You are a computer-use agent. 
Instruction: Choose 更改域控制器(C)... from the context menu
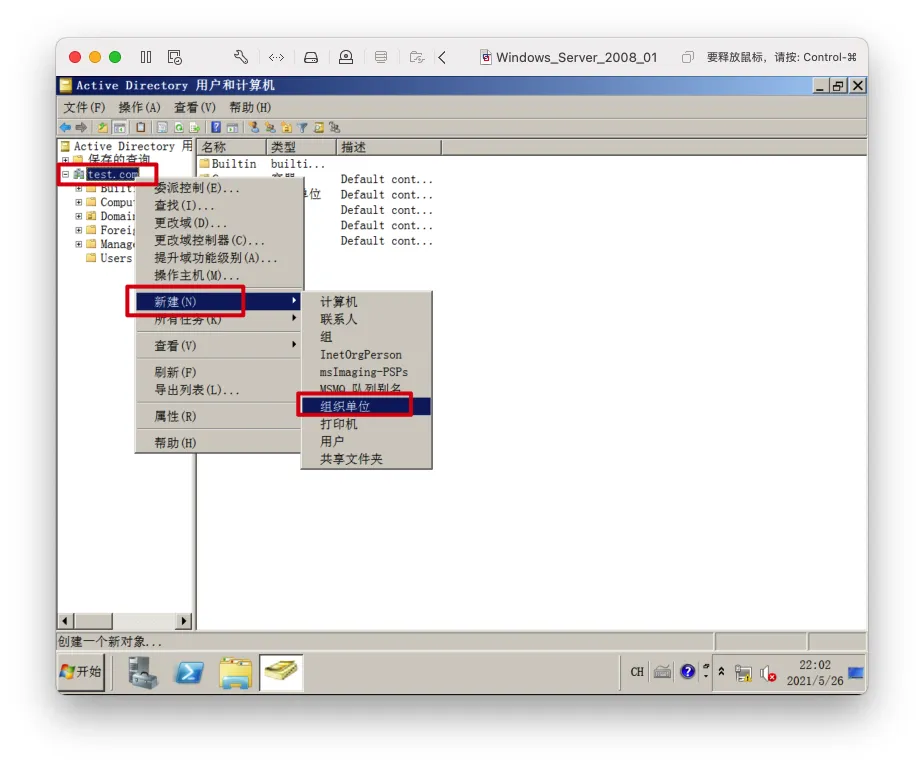[219, 240]
